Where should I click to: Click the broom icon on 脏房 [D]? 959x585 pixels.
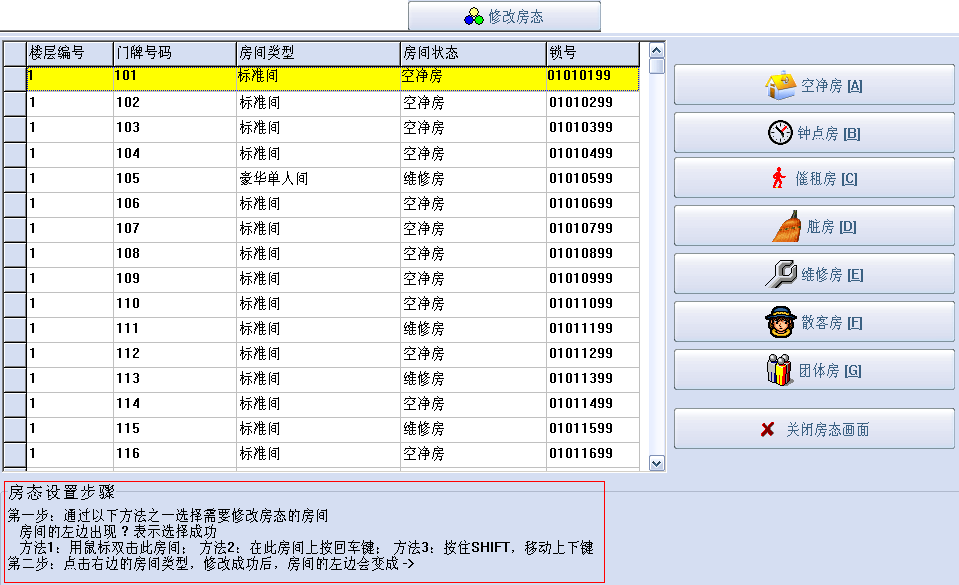coord(786,227)
